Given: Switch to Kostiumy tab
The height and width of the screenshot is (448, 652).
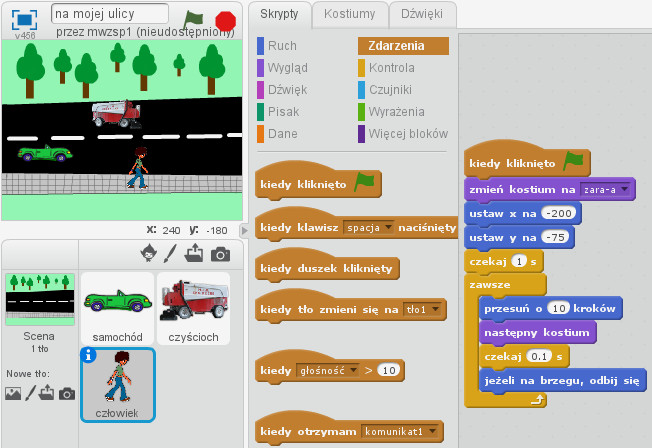Looking at the screenshot, I should [349, 14].
